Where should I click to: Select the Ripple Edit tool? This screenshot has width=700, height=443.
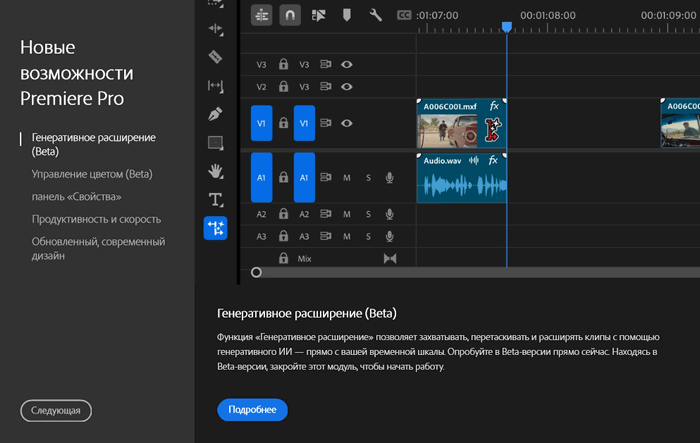coord(216,29)
